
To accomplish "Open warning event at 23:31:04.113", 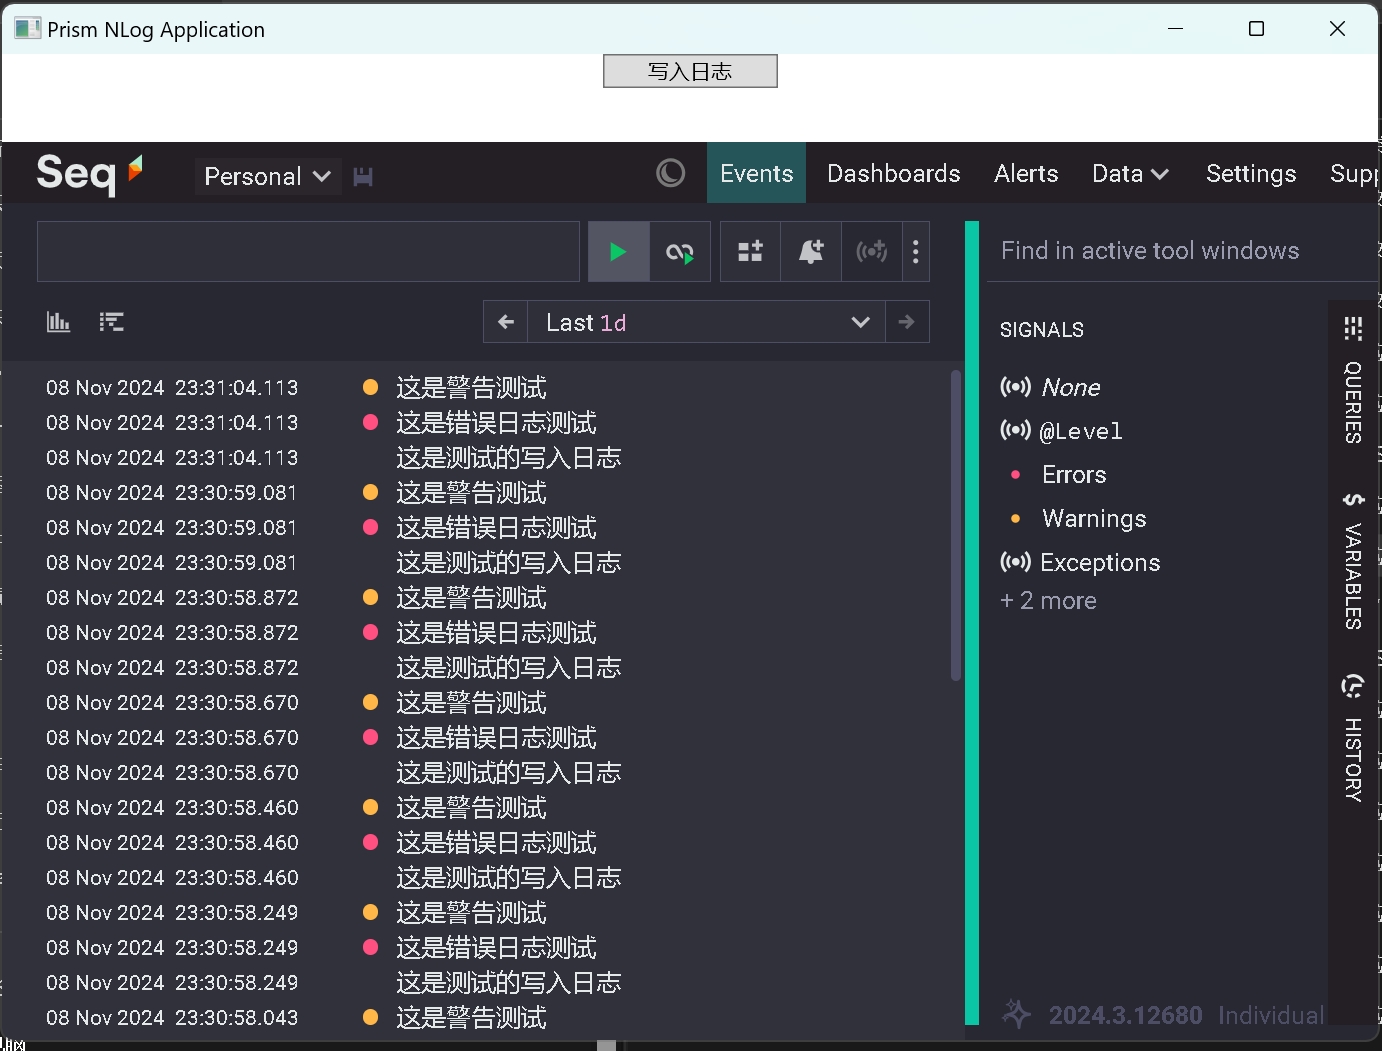I will point(472,387).
